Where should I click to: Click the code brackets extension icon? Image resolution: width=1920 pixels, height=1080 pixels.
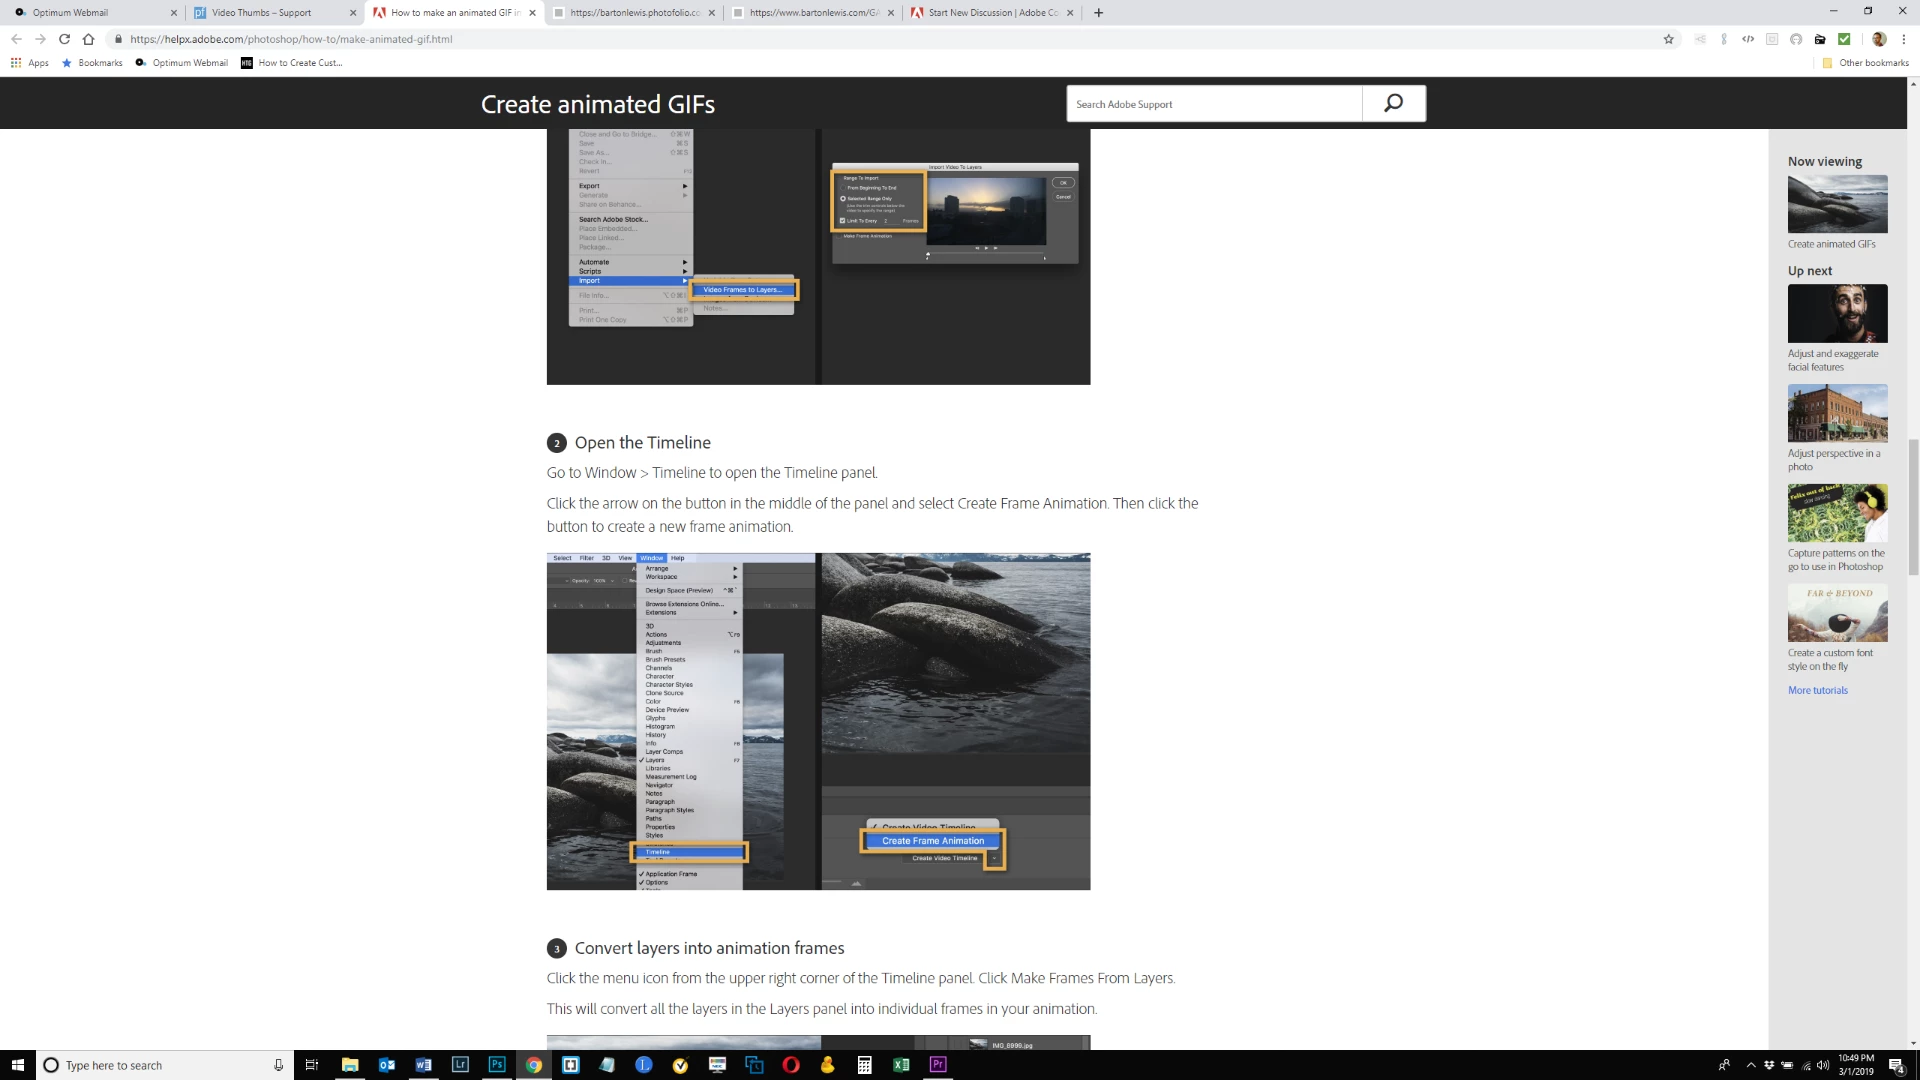click(1748, 39)
